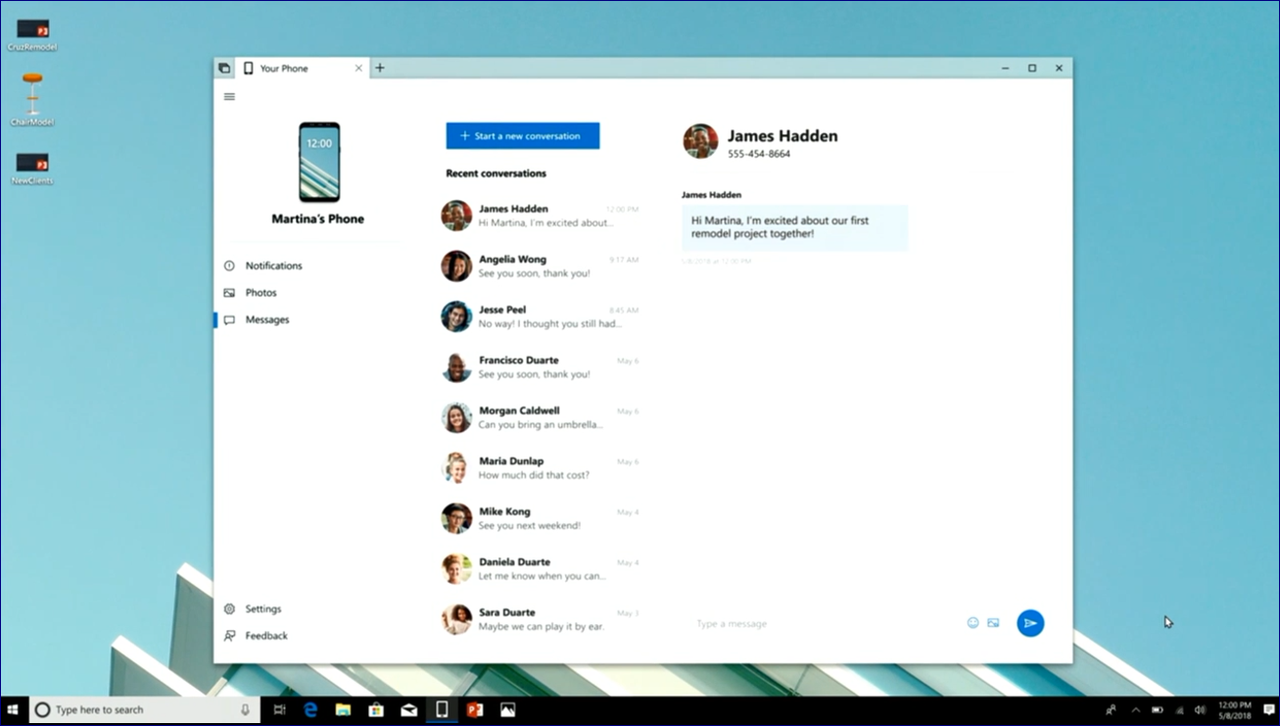Close the Your Phone tab

tap(359, 68)
